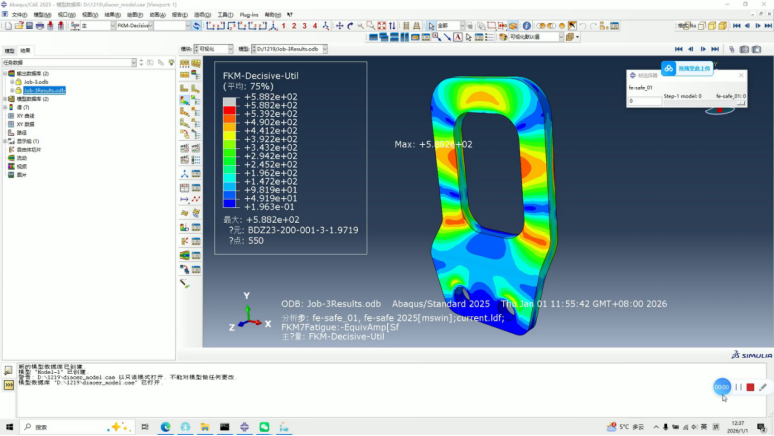Auto-fit the view with red arrows icon

tap(382, 26)
